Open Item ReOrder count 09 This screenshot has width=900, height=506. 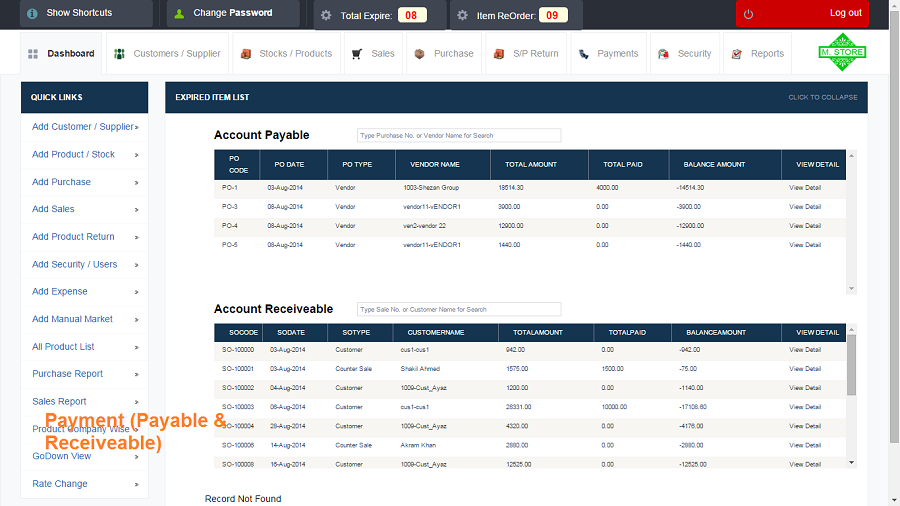553,15
